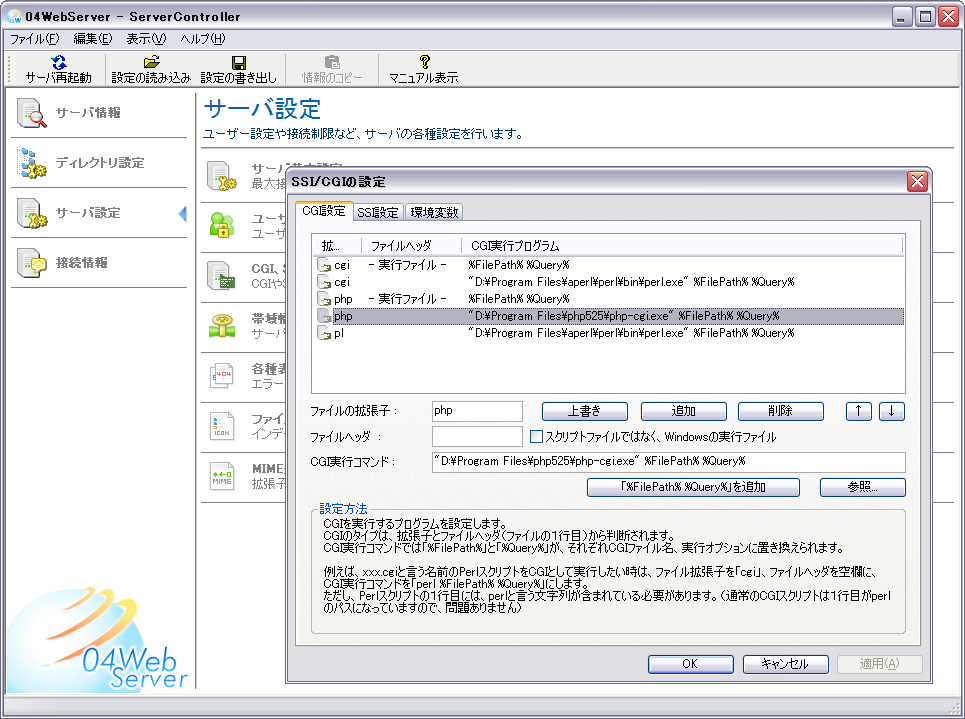This screenshot has width=965, height=719.
Task: Close the SSI/CGIの設定 dialog
Action: (917, 182)
